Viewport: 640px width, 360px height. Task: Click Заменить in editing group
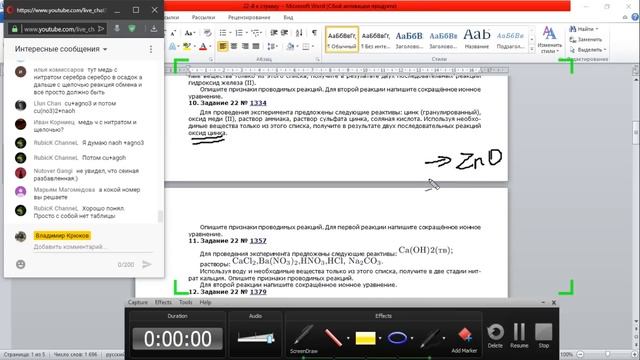[586, 40]
